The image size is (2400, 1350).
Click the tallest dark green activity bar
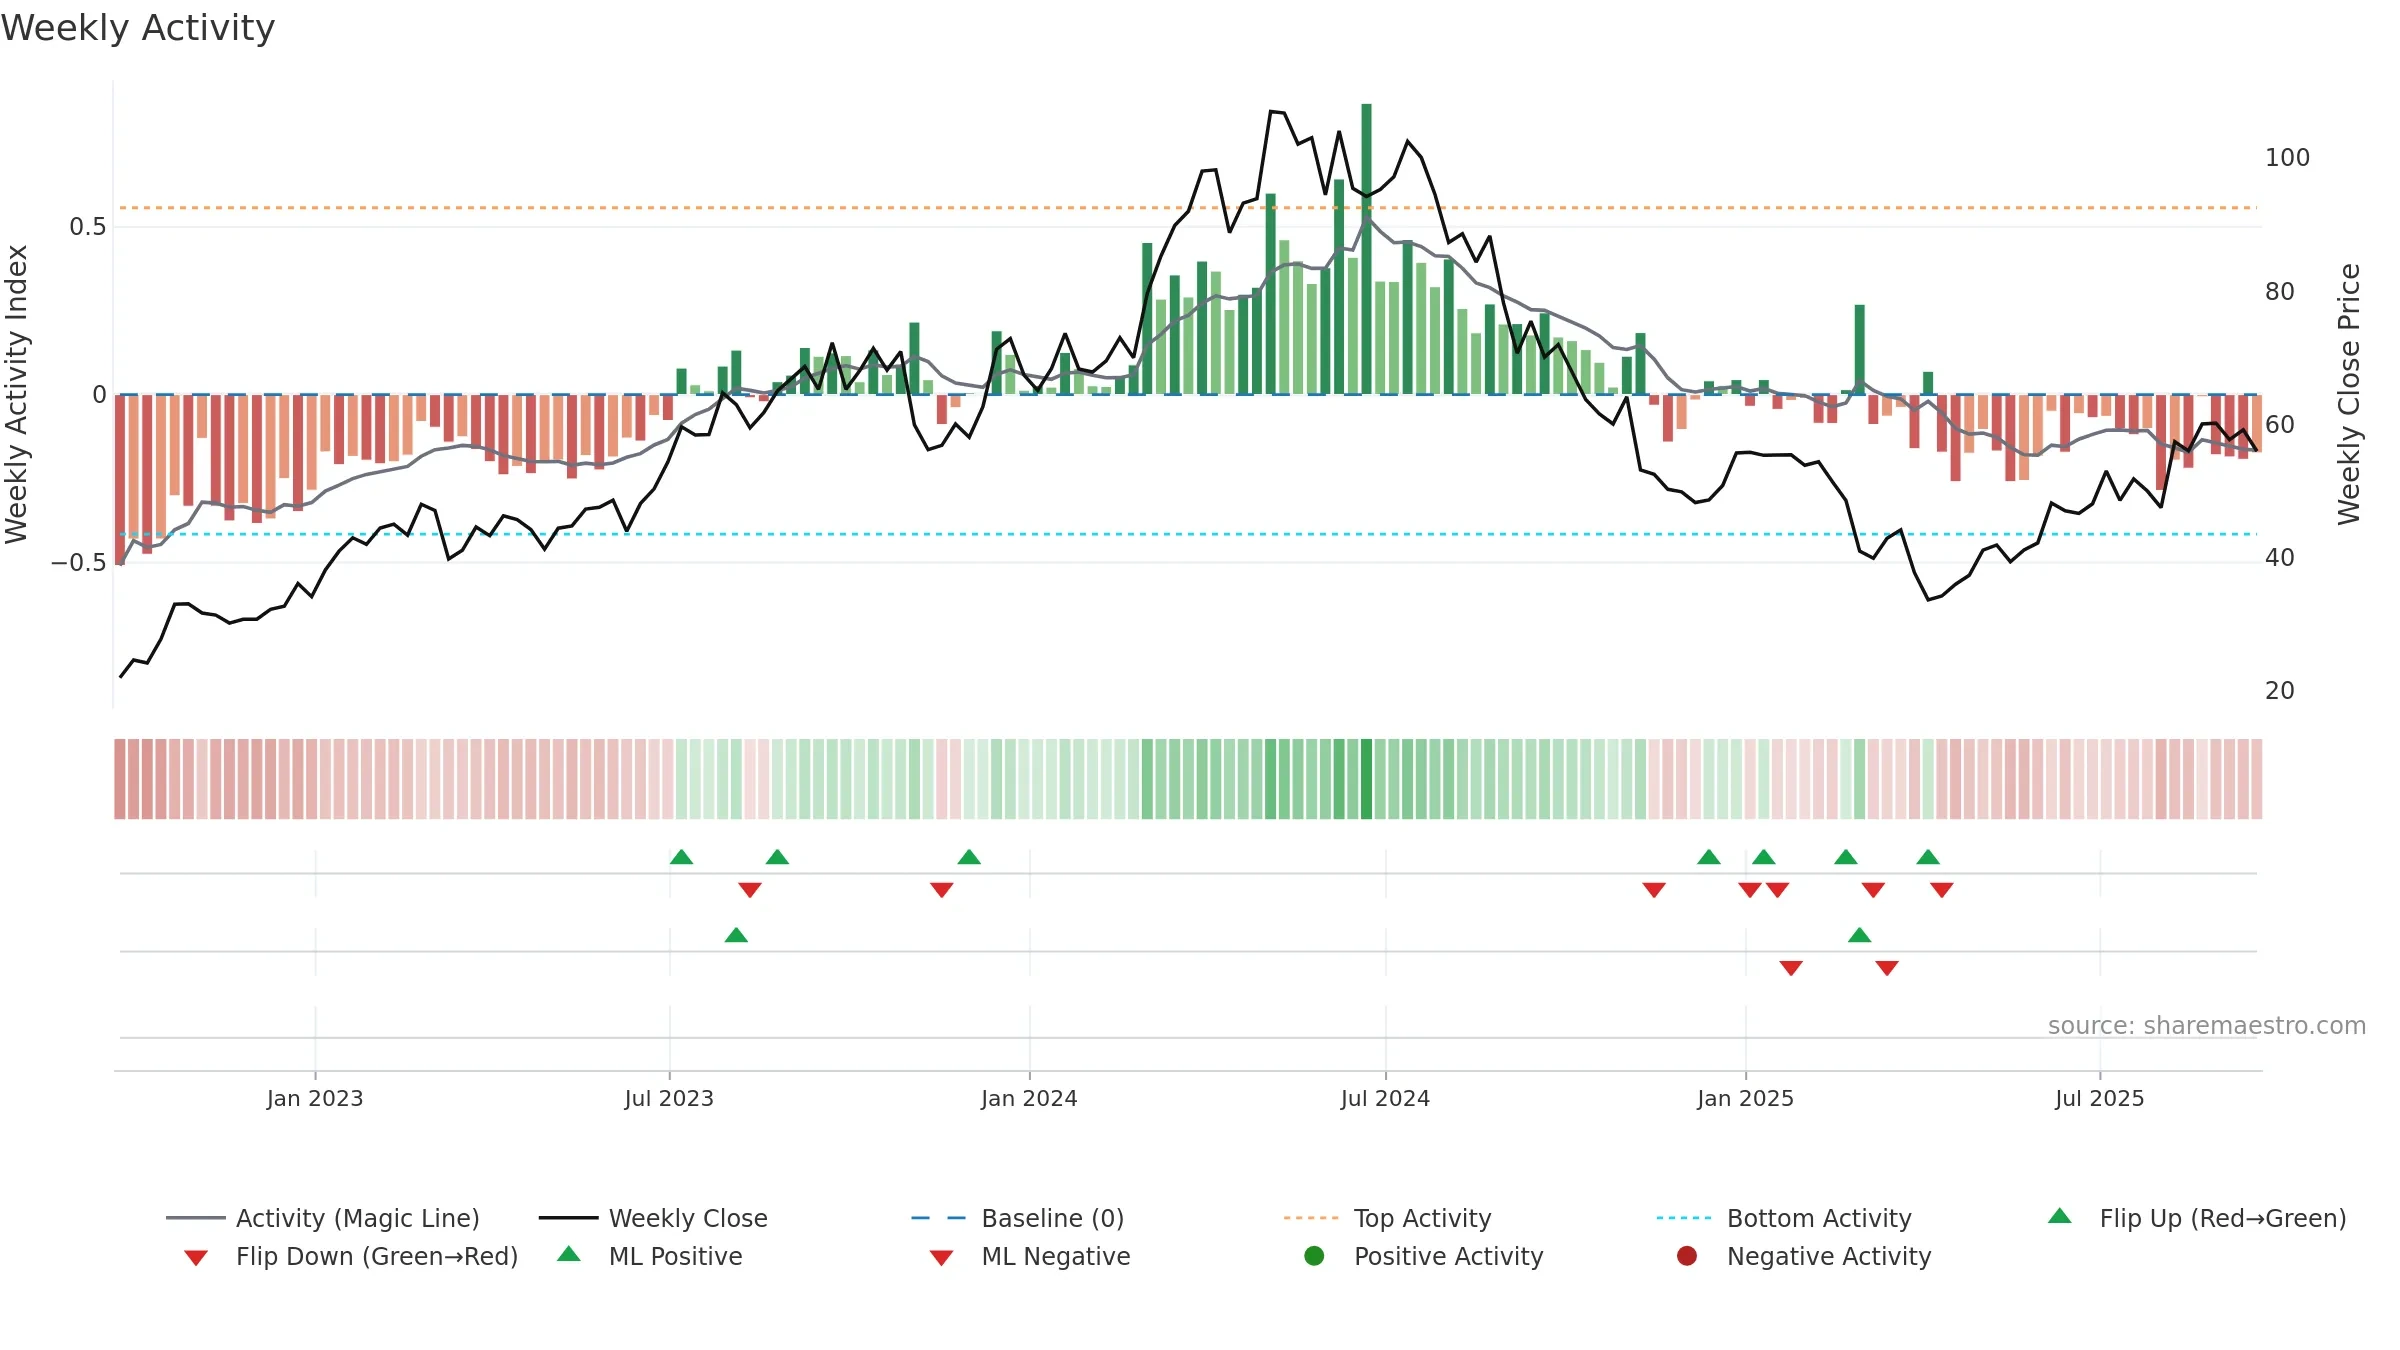1366,249
